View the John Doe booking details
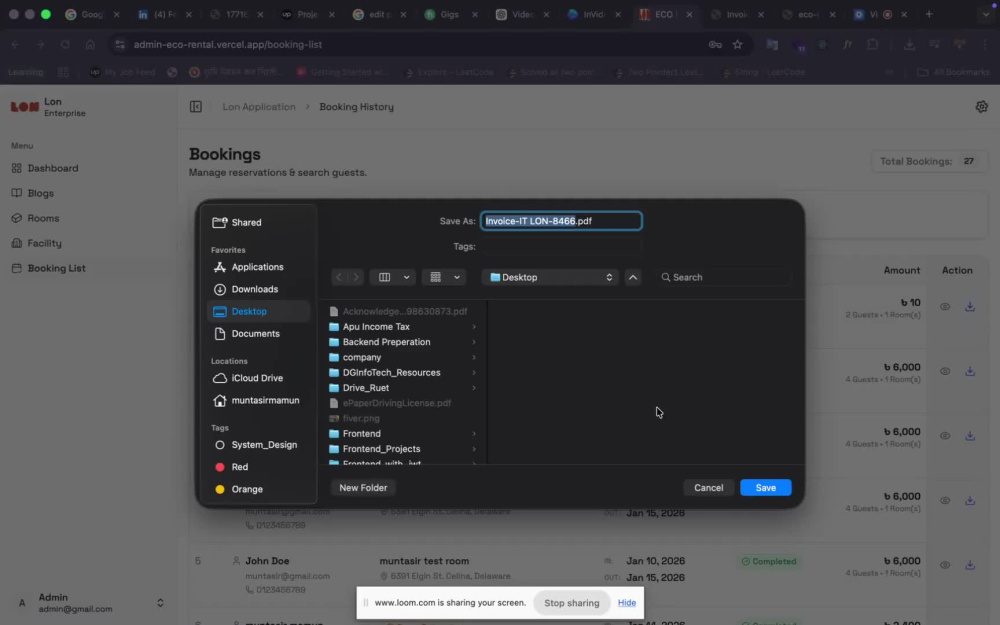Image resolution: width=1000 pixels, height=625 pixels. [945, 565]
